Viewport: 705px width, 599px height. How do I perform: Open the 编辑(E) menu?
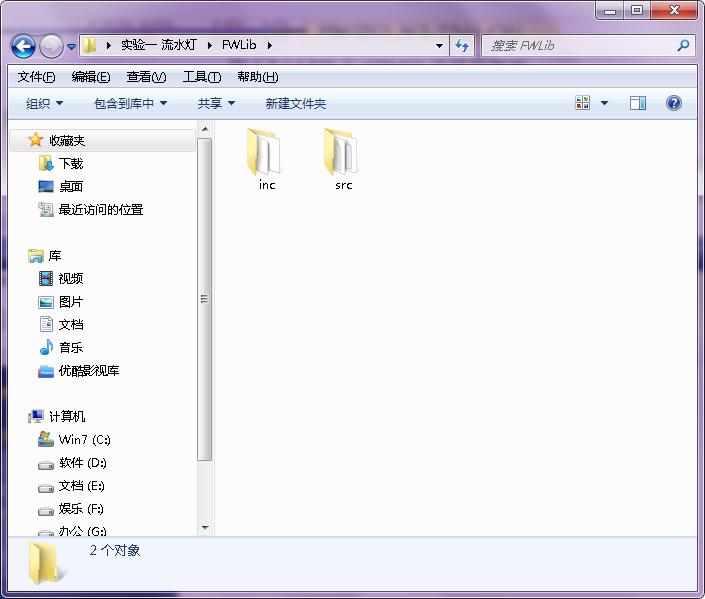(91, 77)
